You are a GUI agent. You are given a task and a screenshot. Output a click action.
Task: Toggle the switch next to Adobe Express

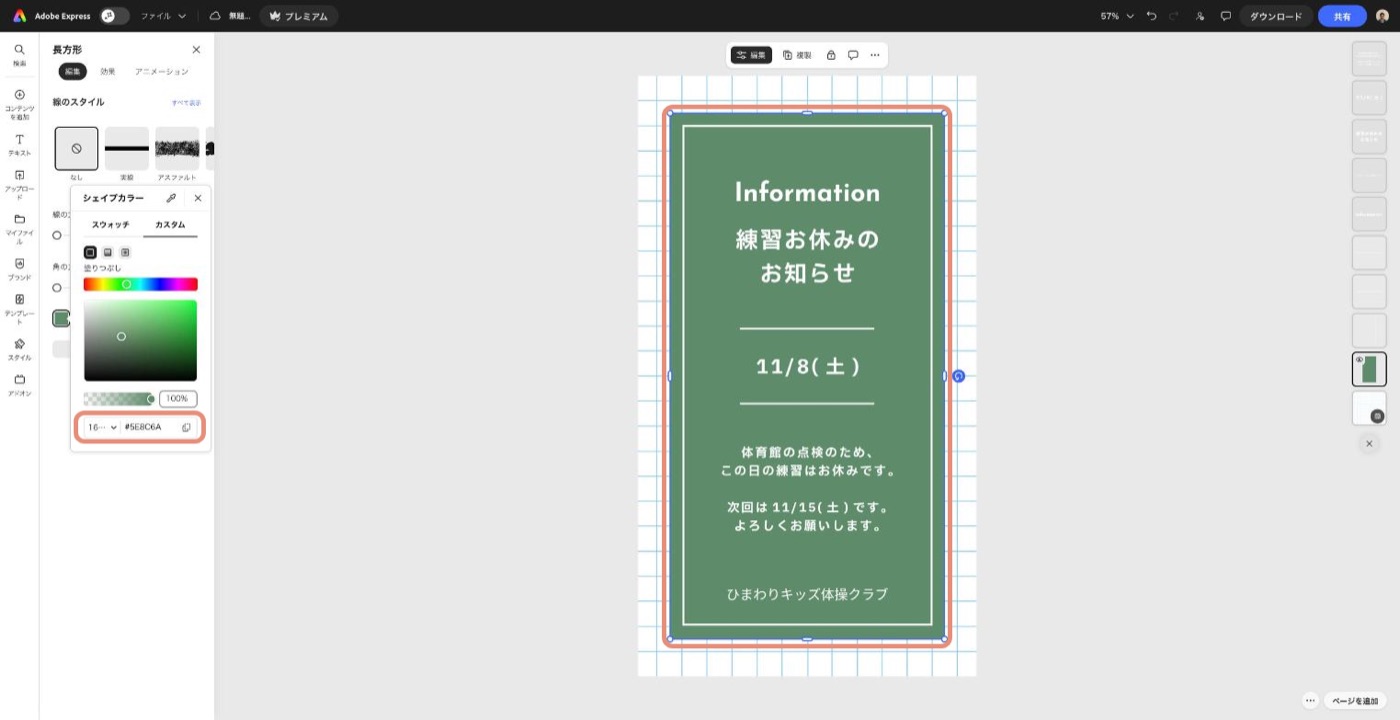[115, 16]
